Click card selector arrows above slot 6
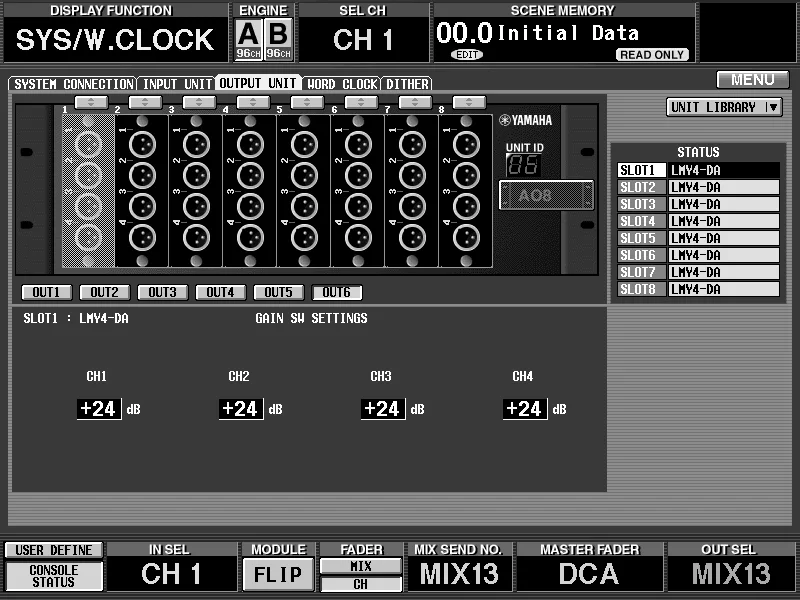 tap(361, 102)
